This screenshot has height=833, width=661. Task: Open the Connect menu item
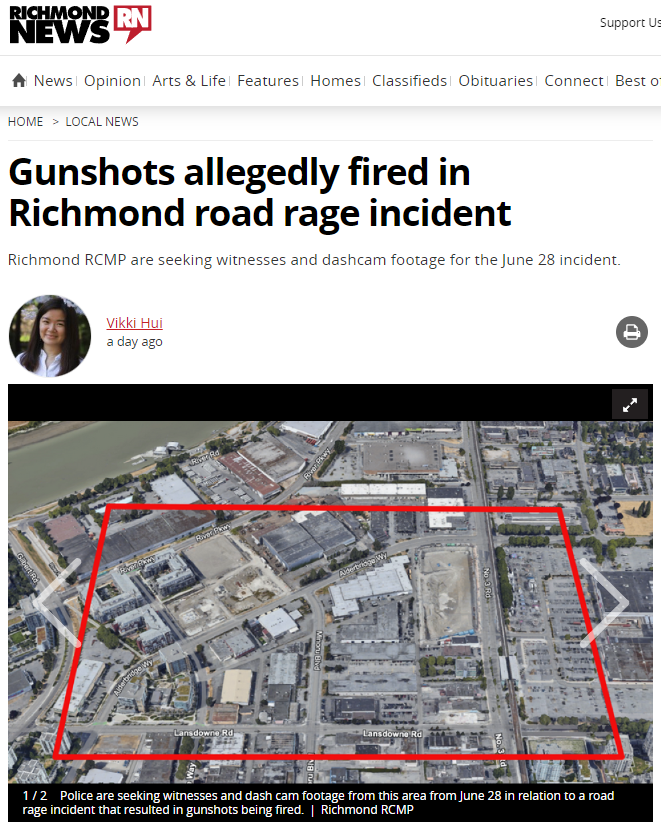pyautogui.click(x=574, y=81)
